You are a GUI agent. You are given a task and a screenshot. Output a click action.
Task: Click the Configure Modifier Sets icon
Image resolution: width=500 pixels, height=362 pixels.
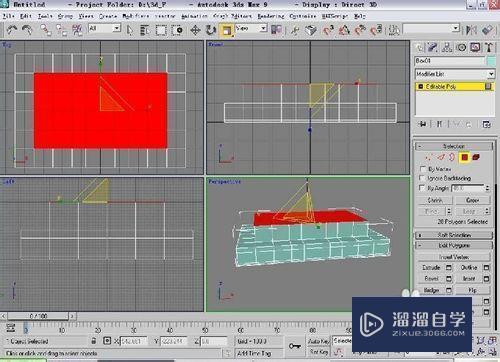pyautogui.click(x=486, y=124)
